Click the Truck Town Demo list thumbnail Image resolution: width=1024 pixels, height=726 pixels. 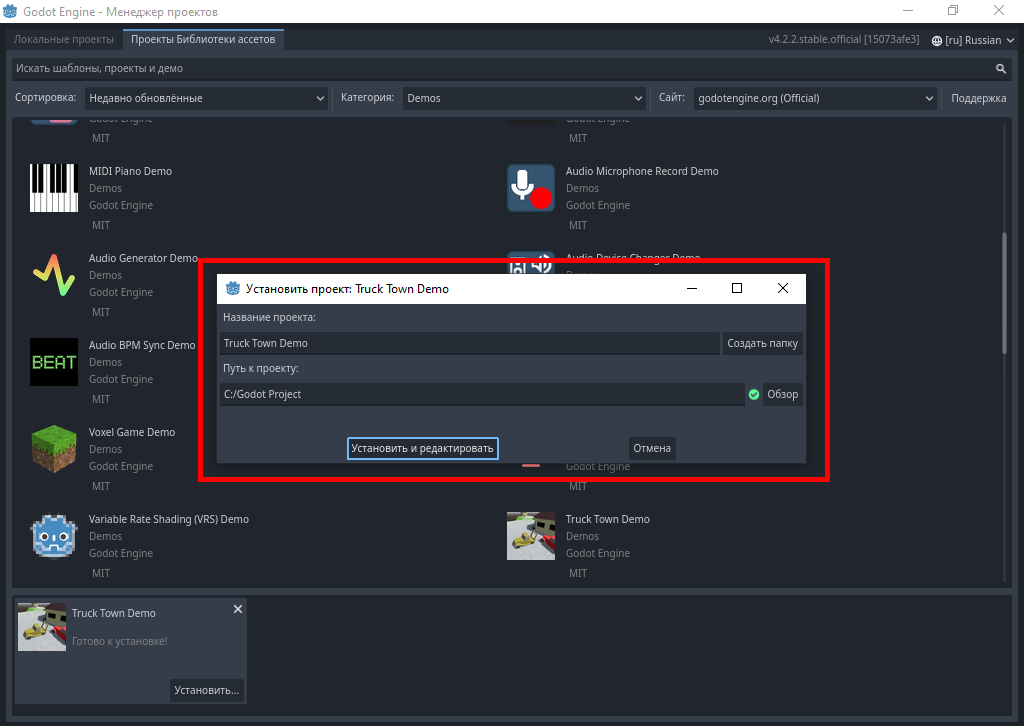click(530, 536)
